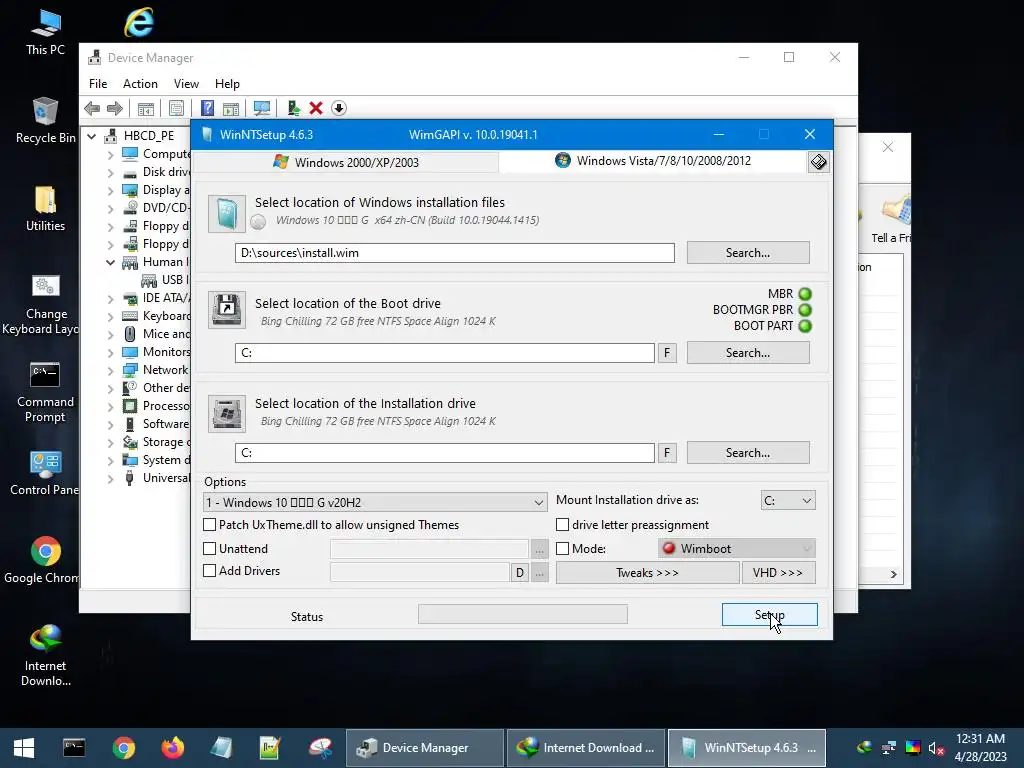1024x768 pixels.
Task: Click the Installation drive hard disk icon
Action: tap(227, 413)
